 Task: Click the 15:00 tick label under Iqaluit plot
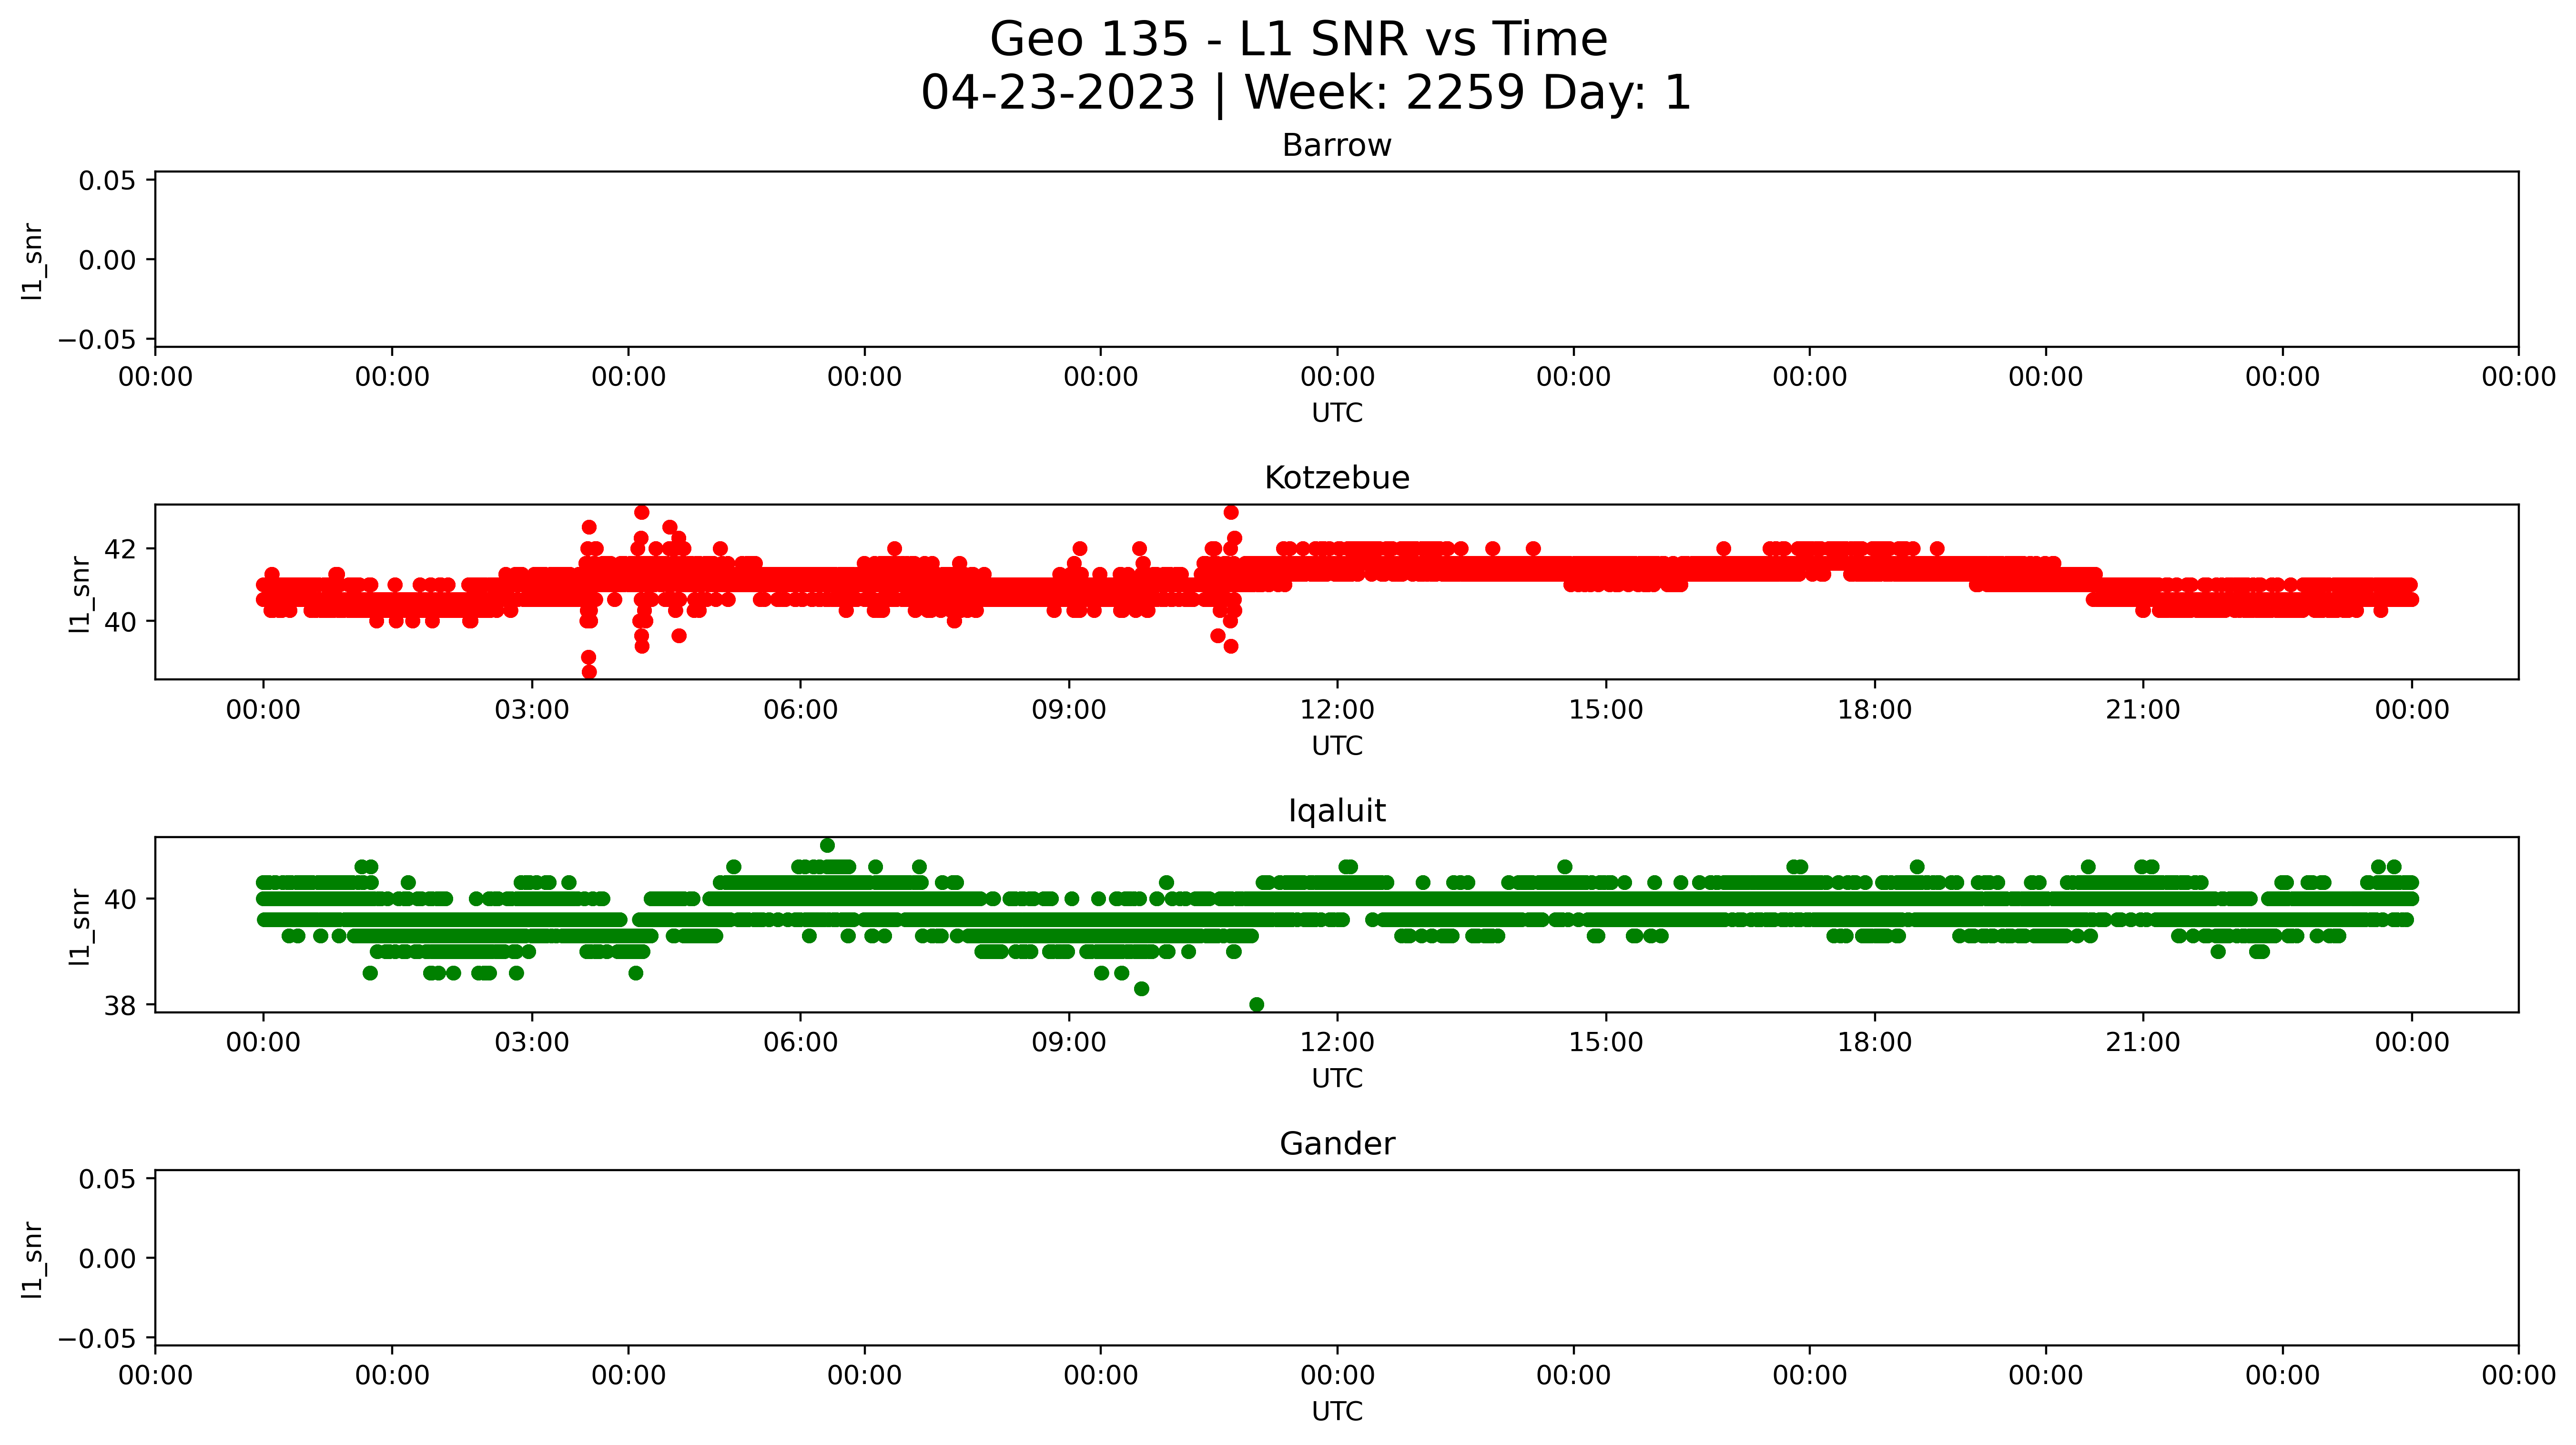pos(1606,1043)
